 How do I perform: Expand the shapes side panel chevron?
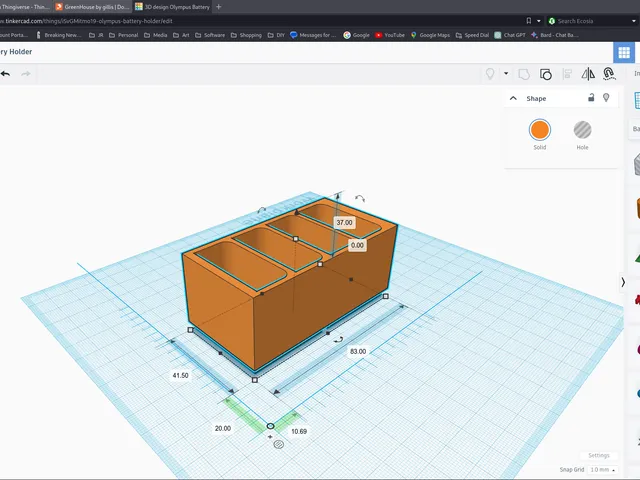pos(623,282)
